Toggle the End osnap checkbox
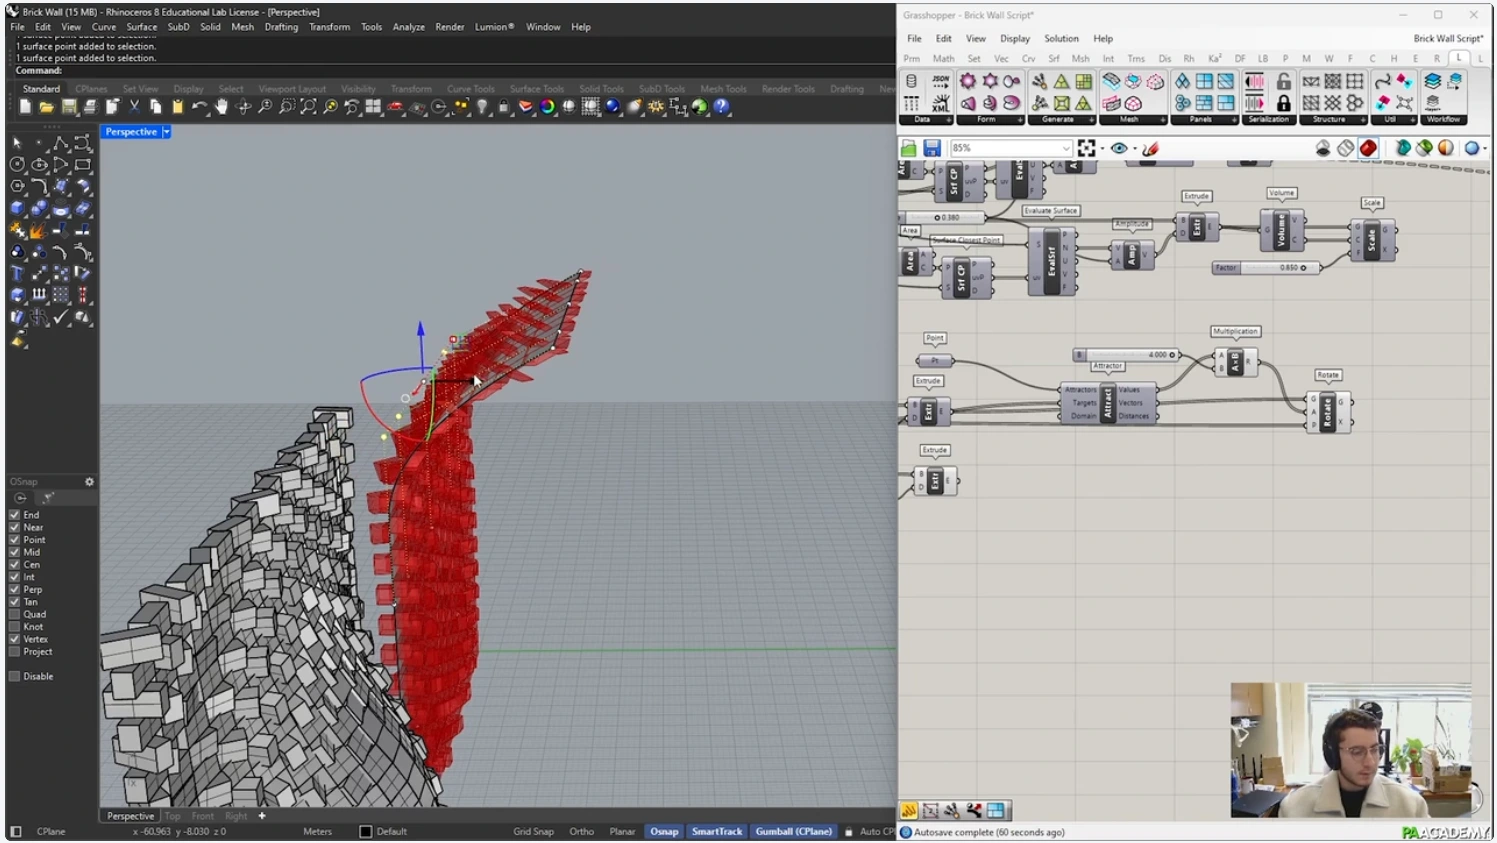This screenshot has width=1497, height=843. pyautogui.click(x=14, y=515)
